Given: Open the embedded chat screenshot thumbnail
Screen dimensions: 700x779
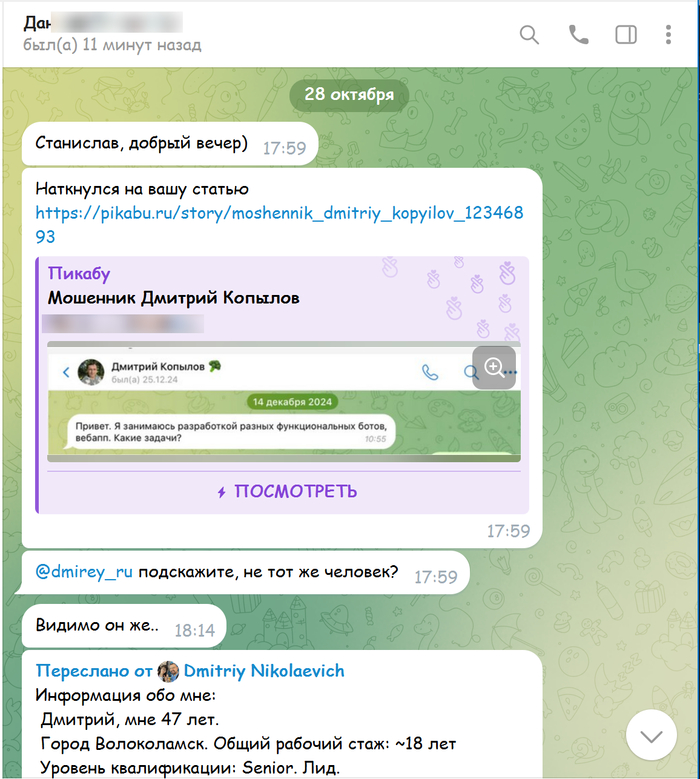Looking at the screenshot, I should tap(284, 401).
